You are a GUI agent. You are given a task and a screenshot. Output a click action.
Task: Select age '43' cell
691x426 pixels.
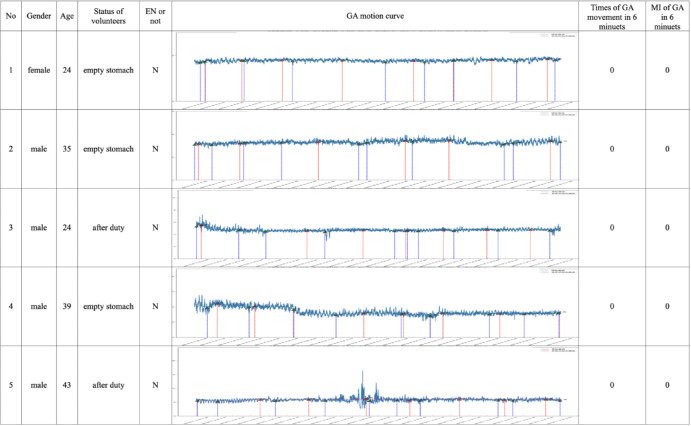coord(67,385)
